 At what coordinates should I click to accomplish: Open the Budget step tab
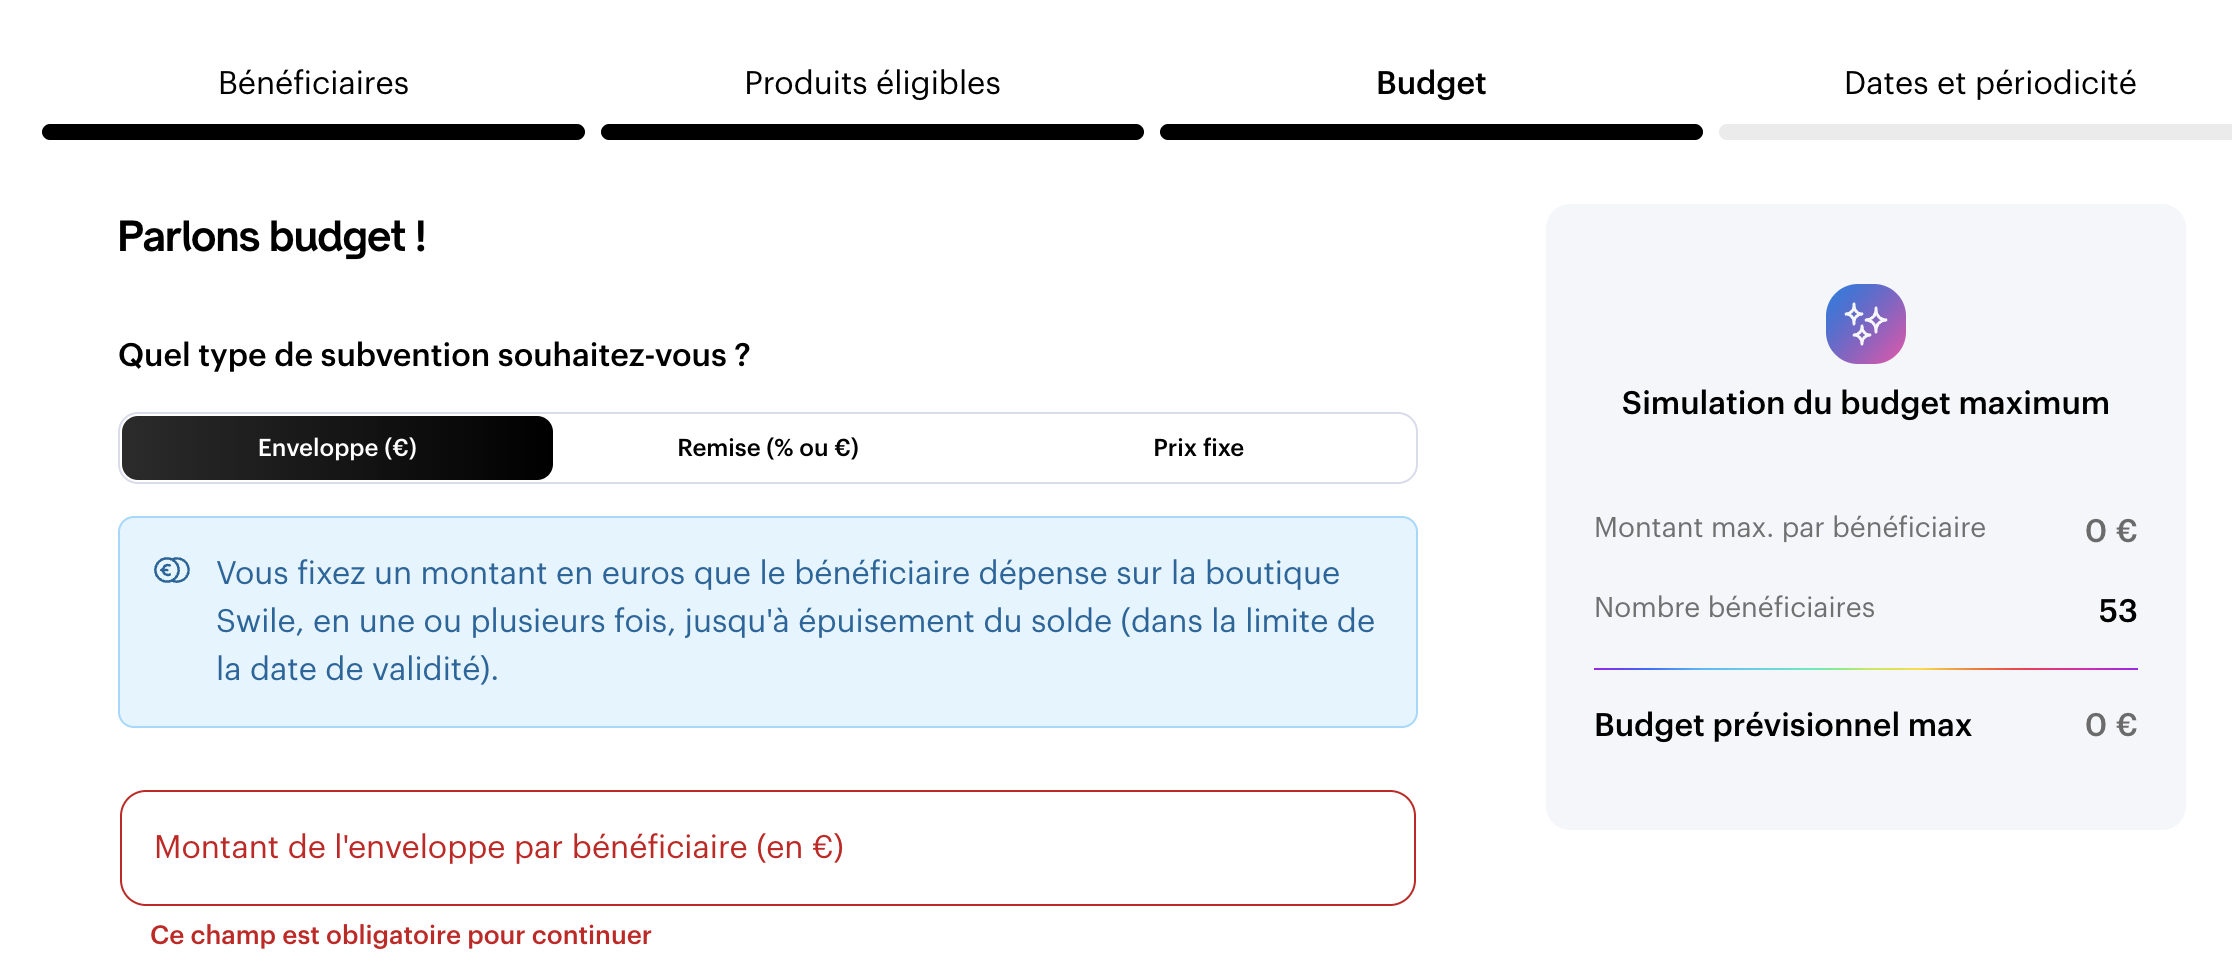[x=1431, y=83]
